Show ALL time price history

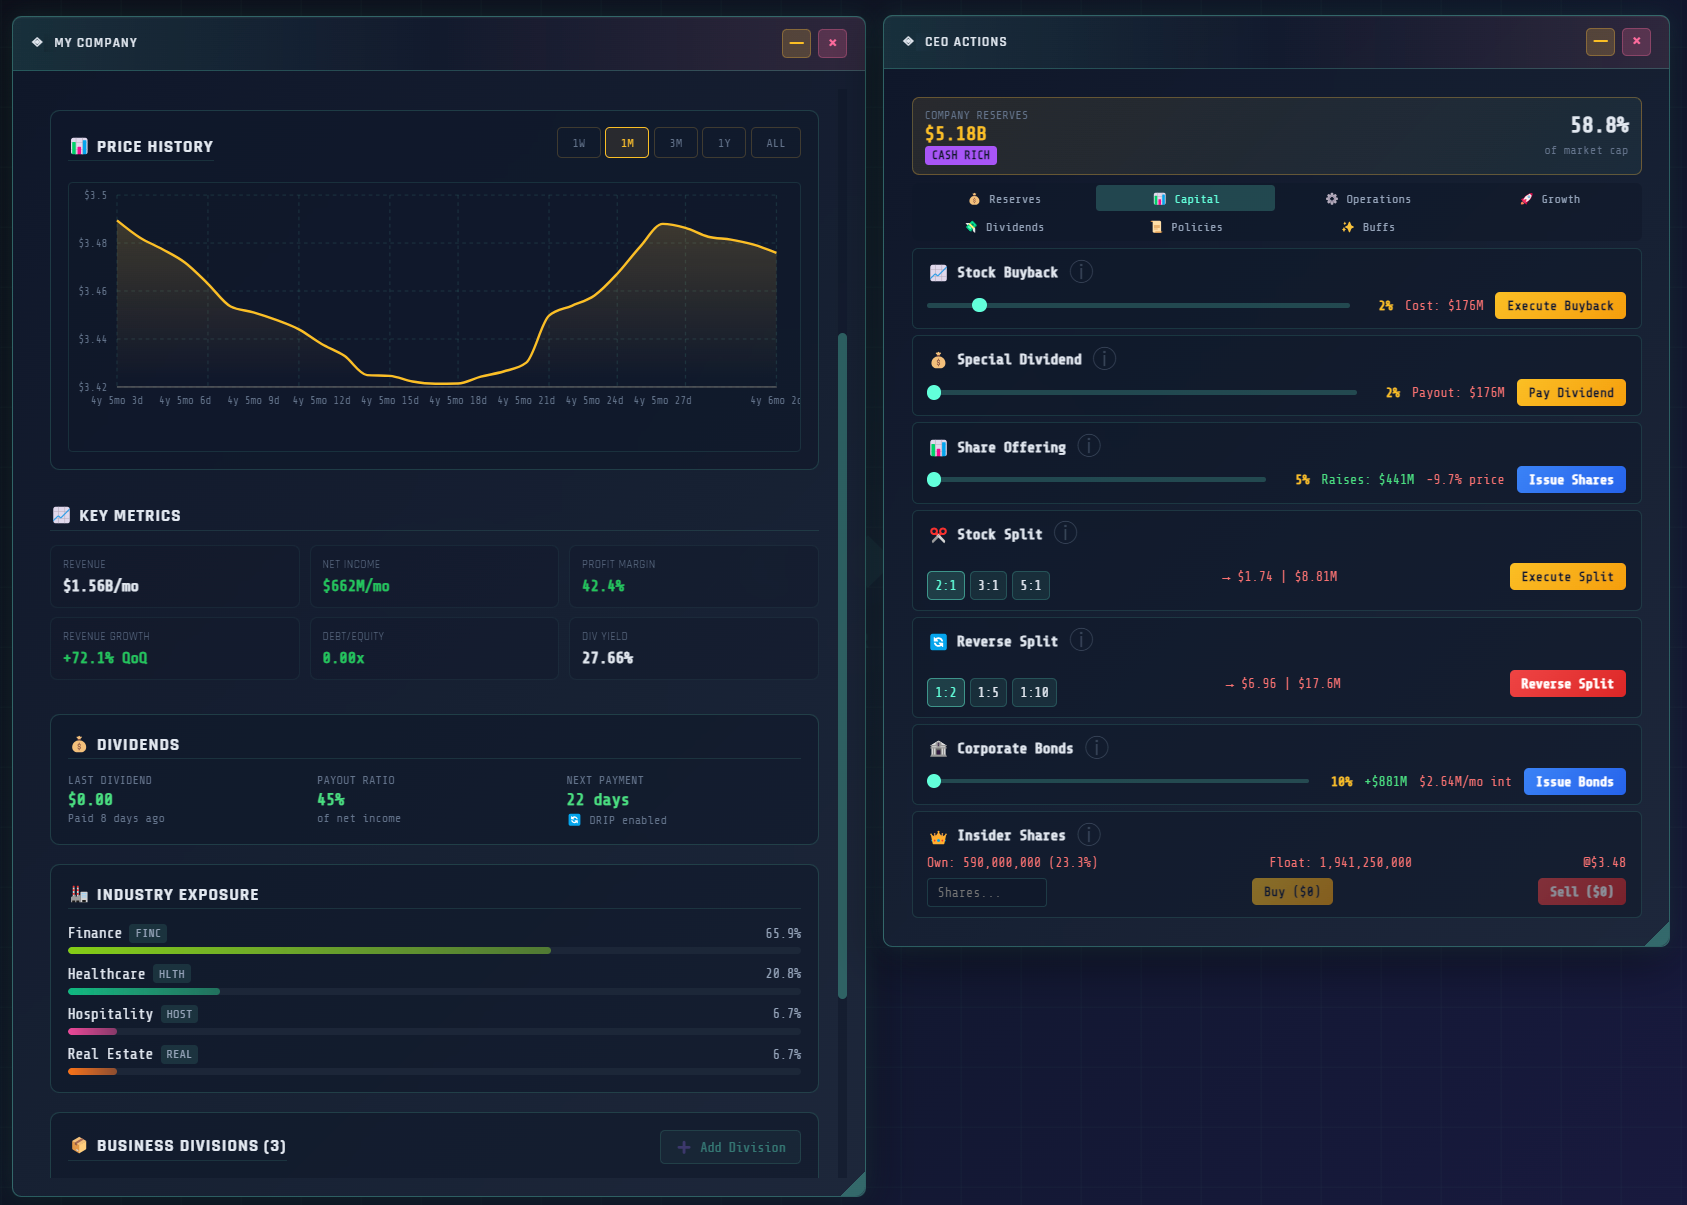(x=775, y=143)
